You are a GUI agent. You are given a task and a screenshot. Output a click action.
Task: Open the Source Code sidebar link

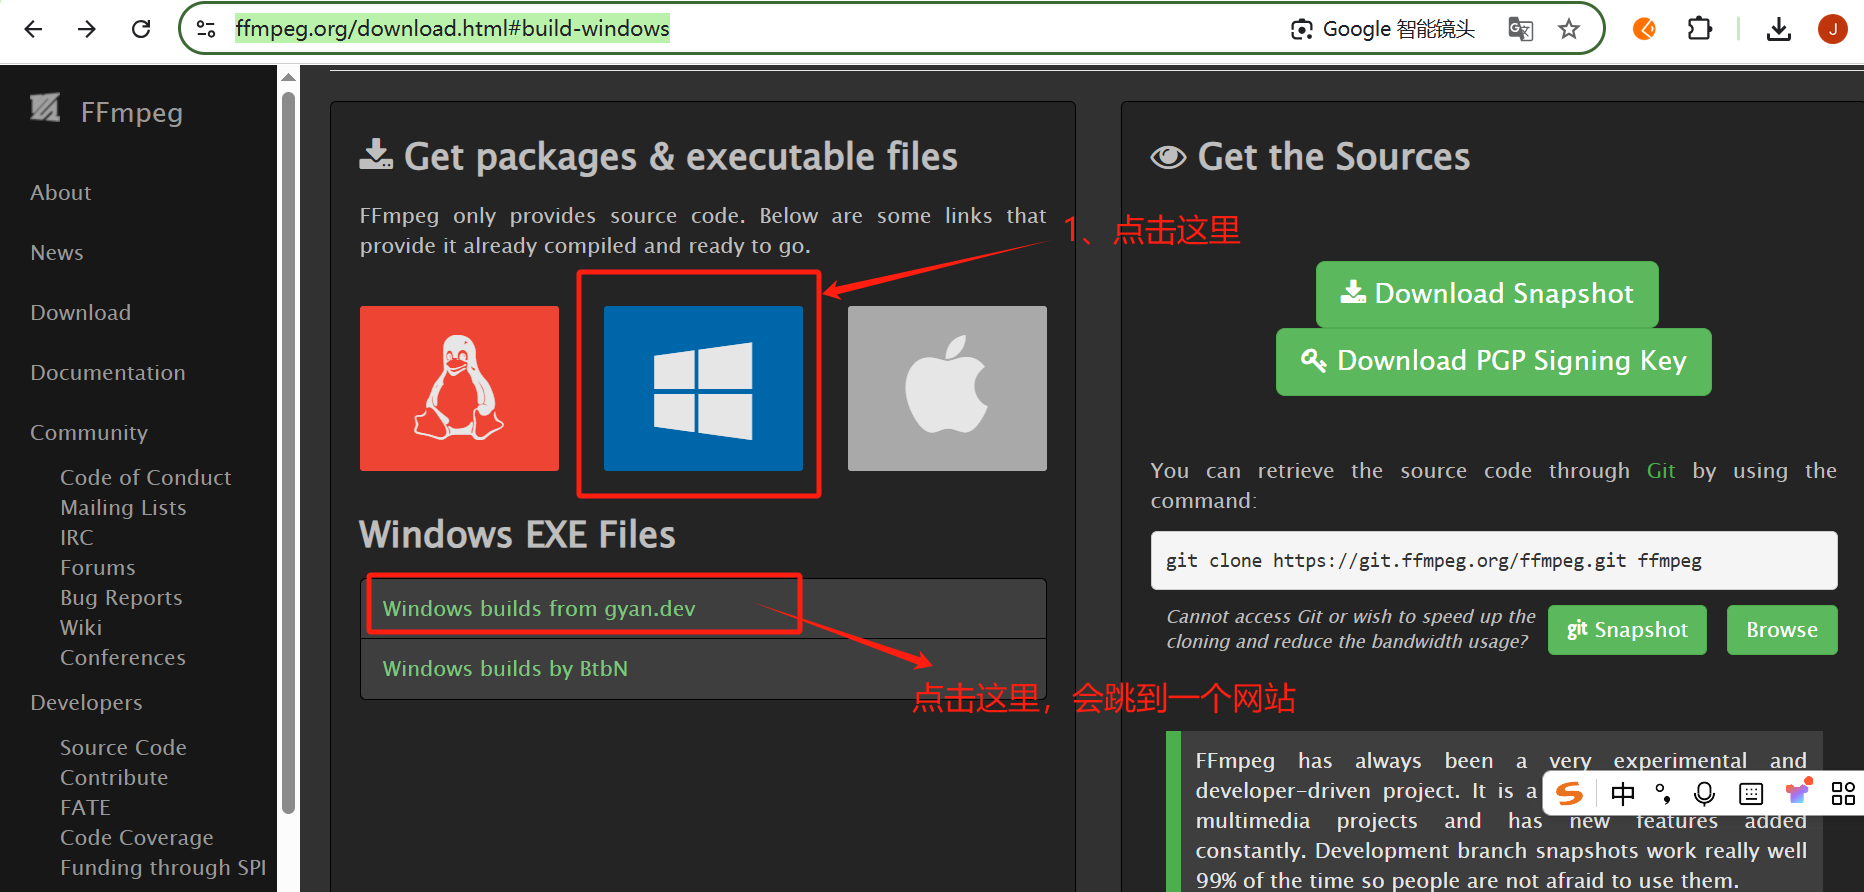pyautogui.click(x=123, y=747)
